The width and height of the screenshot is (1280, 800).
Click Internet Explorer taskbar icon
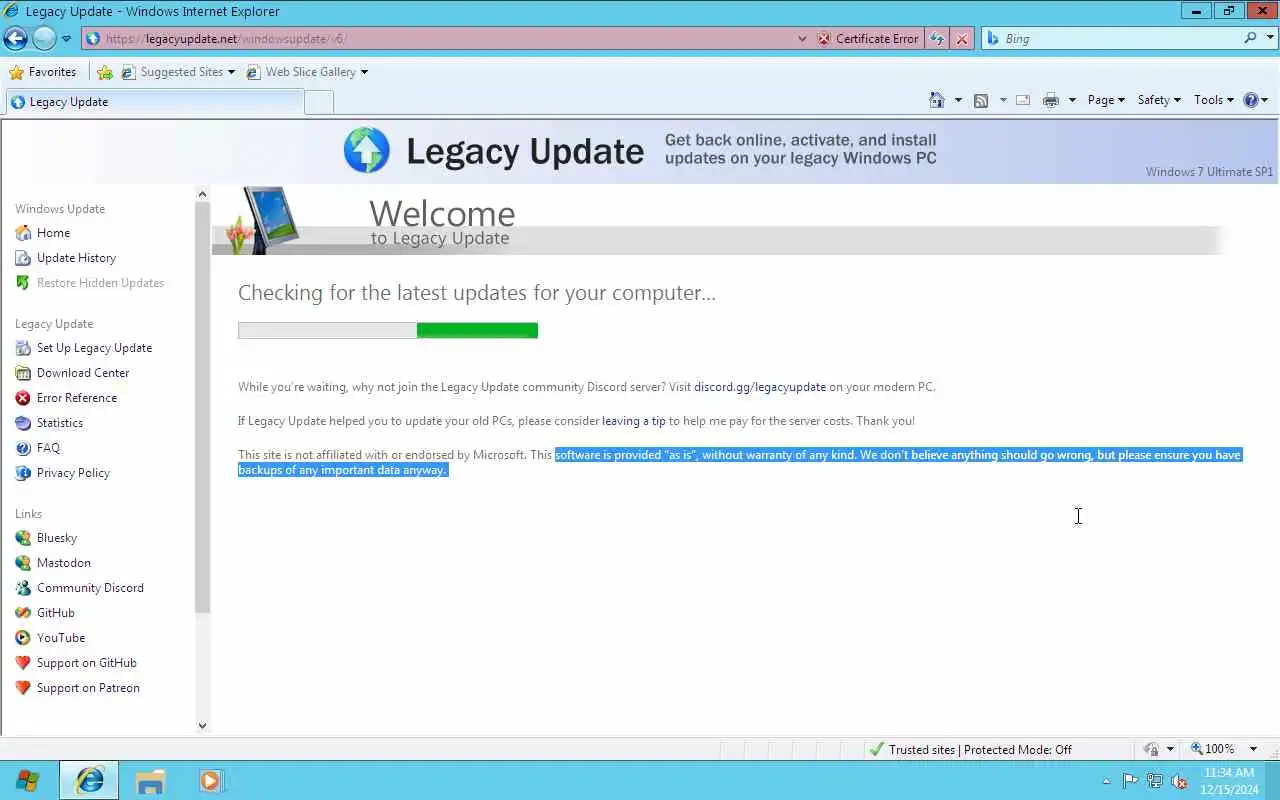[x=89, y=780]
